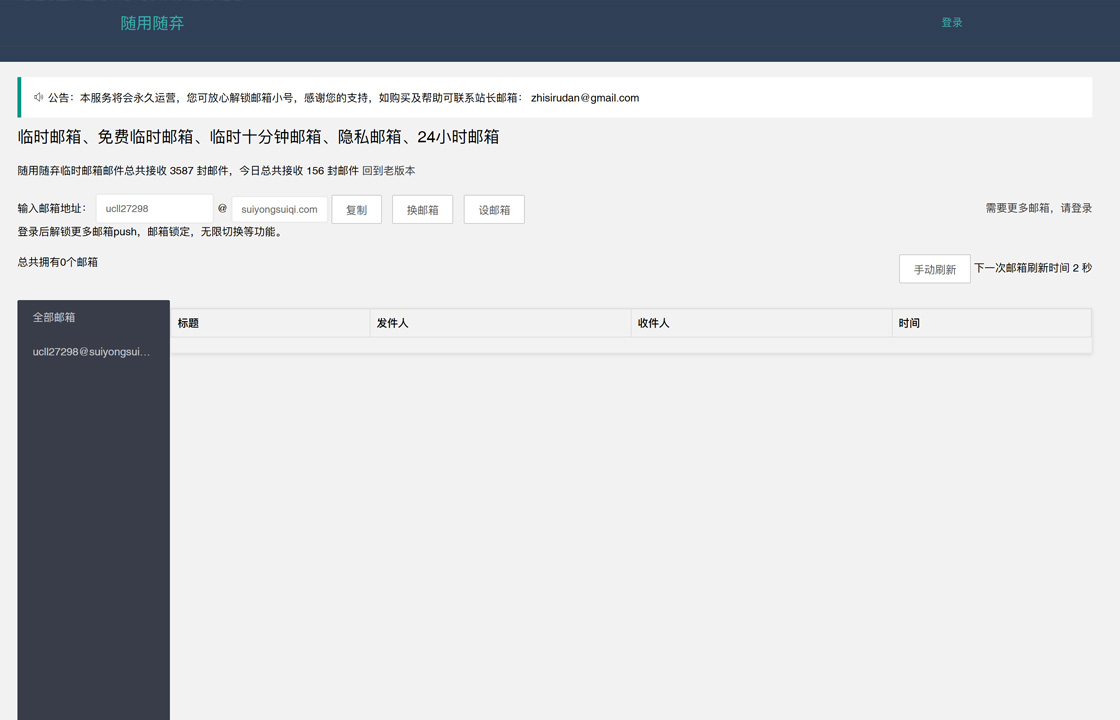Click the 总共拥有0个邮箱 text

[58, 262]
